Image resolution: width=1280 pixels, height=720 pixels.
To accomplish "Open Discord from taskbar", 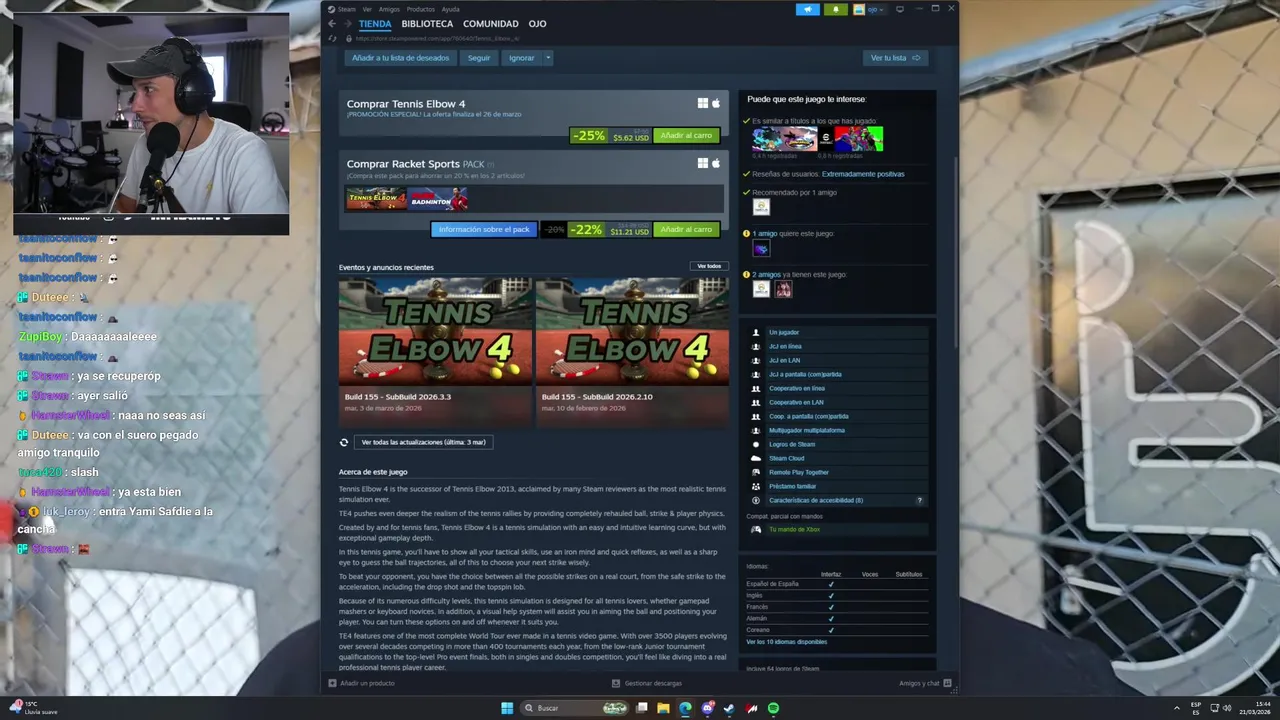I will [x=708, y=708].
